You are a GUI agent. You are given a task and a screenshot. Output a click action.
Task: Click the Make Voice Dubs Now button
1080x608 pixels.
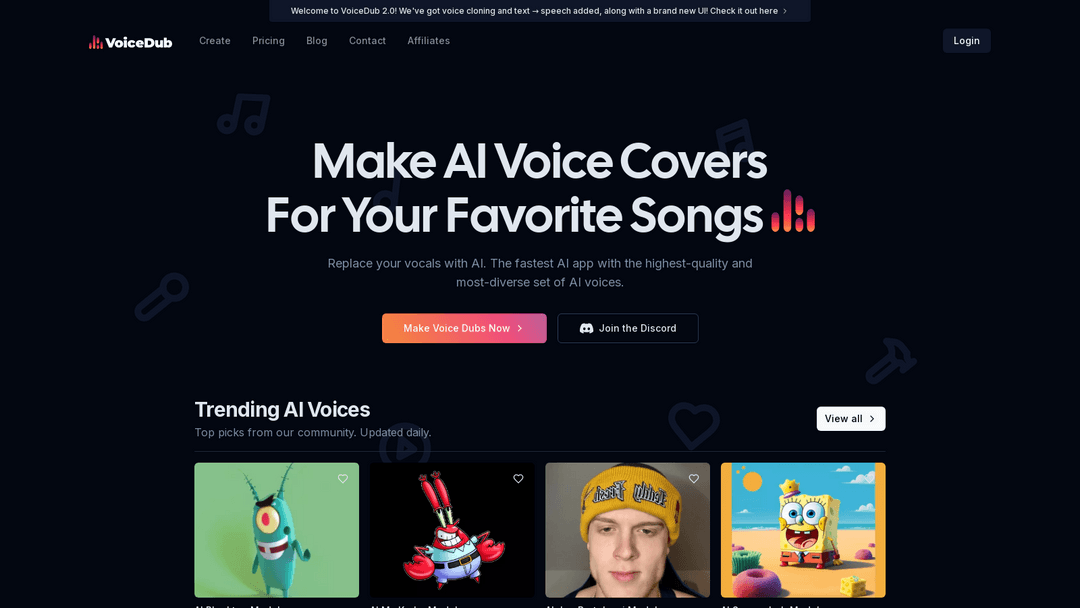(464, 328)
